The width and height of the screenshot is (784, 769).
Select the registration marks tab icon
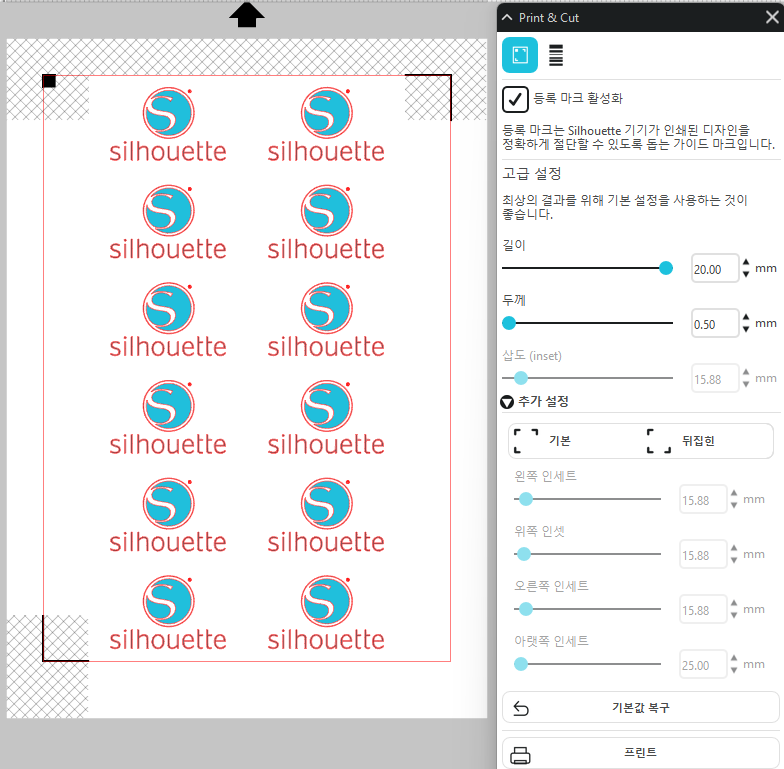[520, 55]
